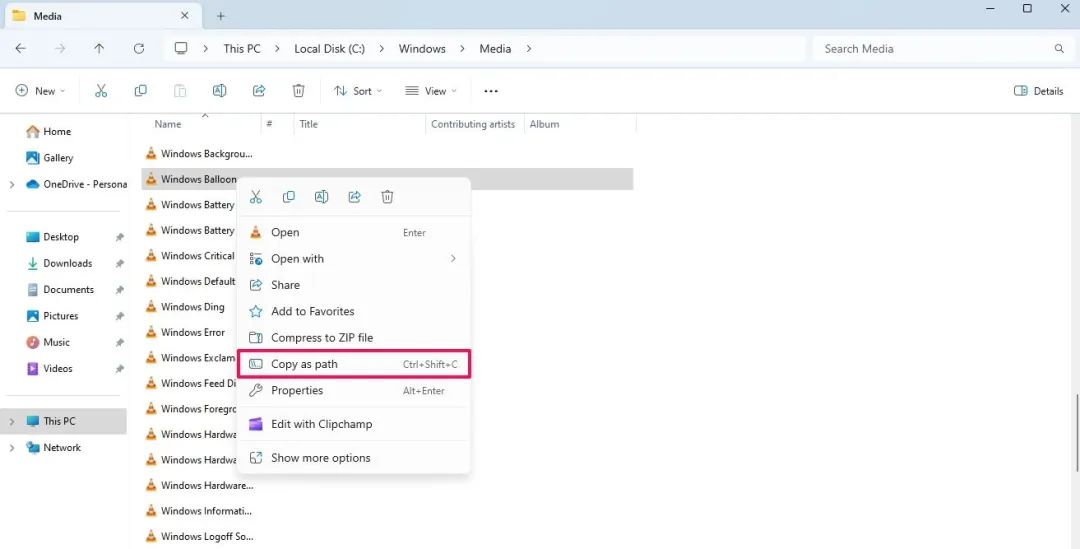Unpin Music using its pin icon

[119, 342]
